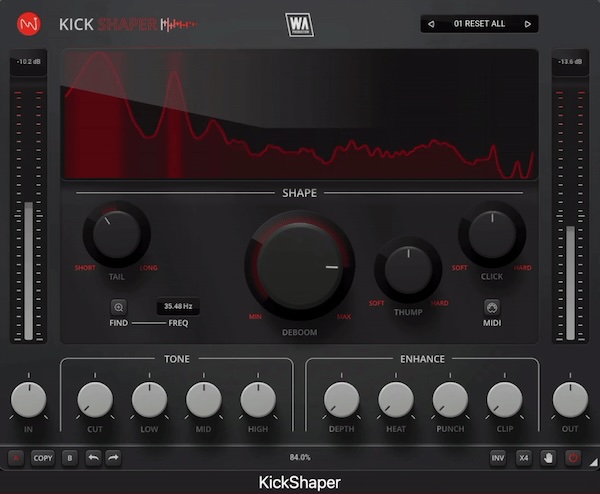Toggle the INV button
The image size is (600, 494).
(498, 458)
